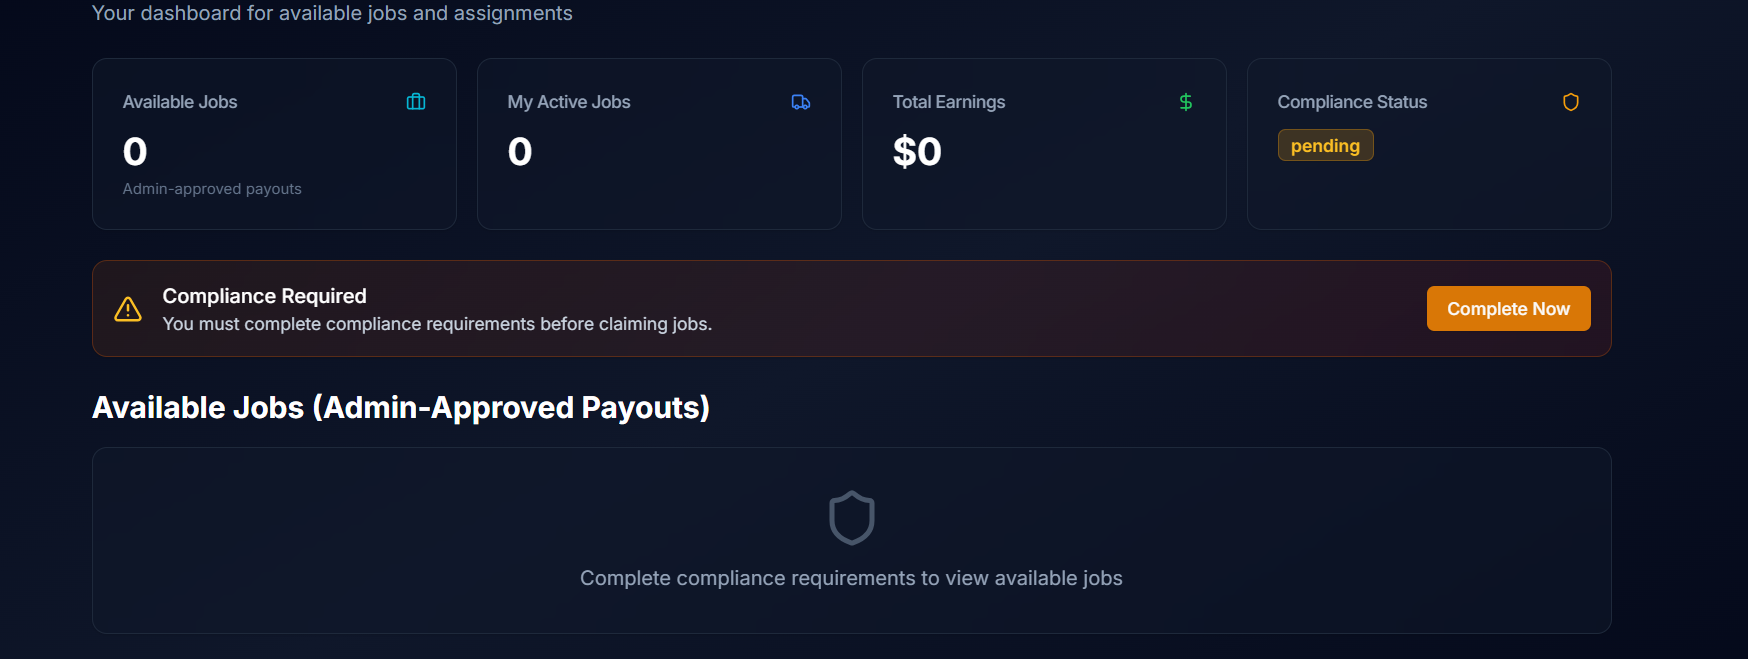Click the My Active Jobs count of 0
Viewport: 1748px width, 659px height.
[x=520, y=152]
